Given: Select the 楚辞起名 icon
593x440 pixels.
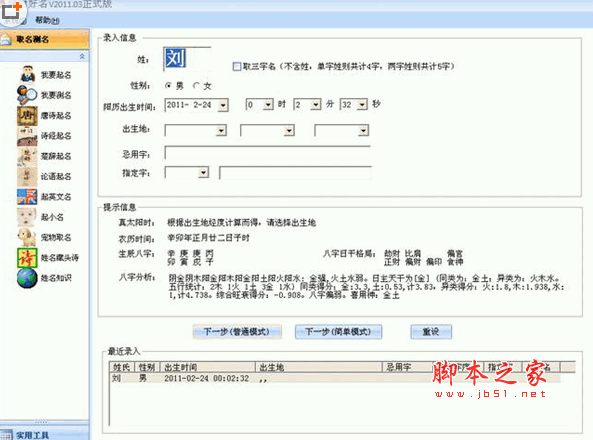Looking at the screenshot, I should click(x=27, y=156).
